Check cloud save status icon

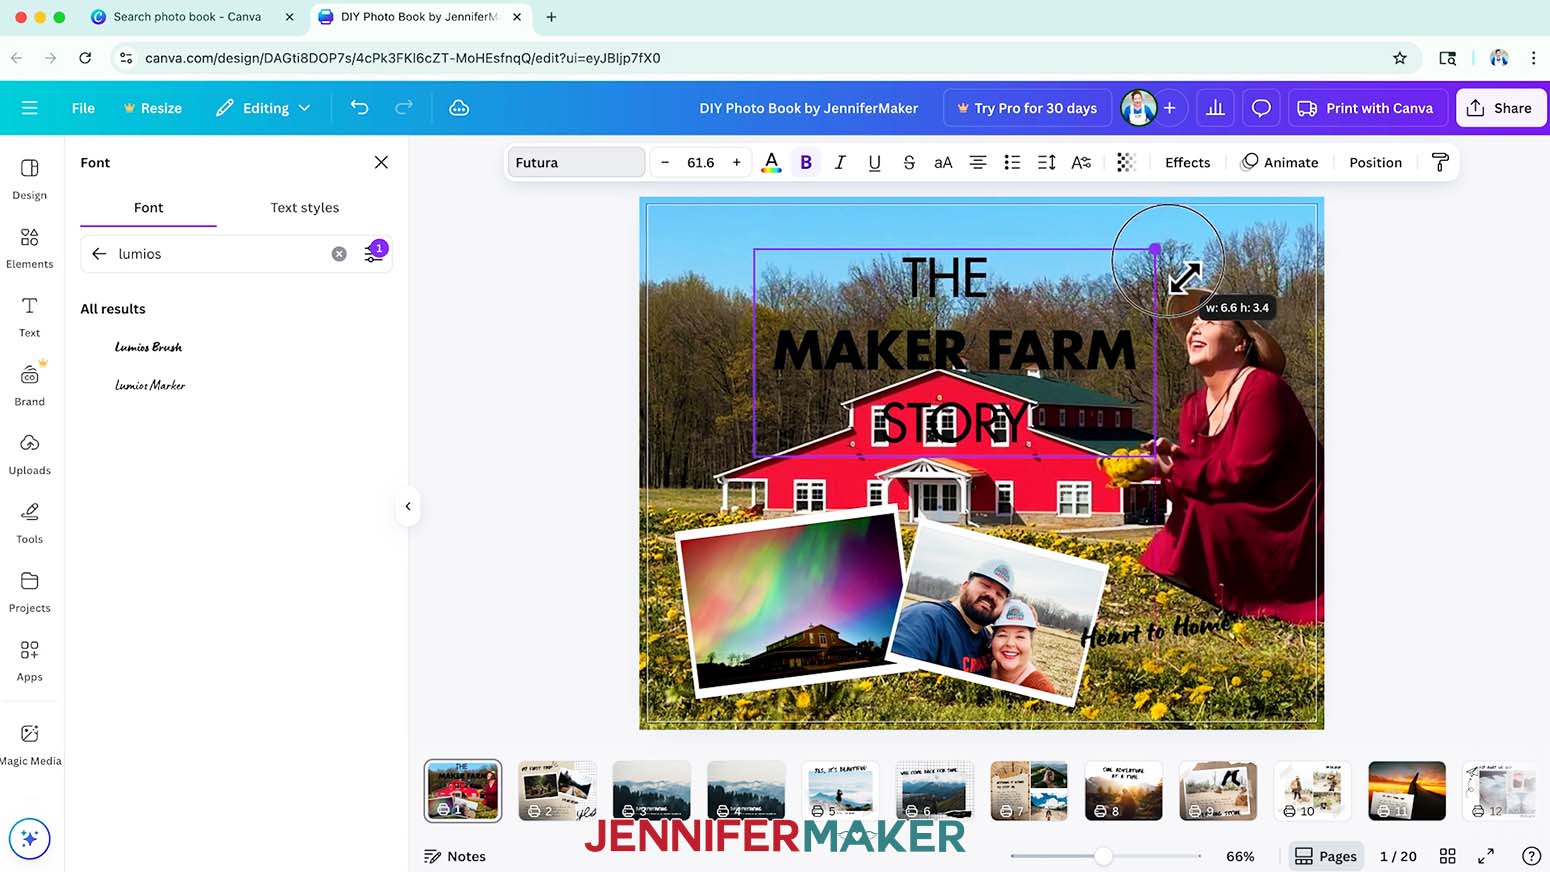point(459,108)
